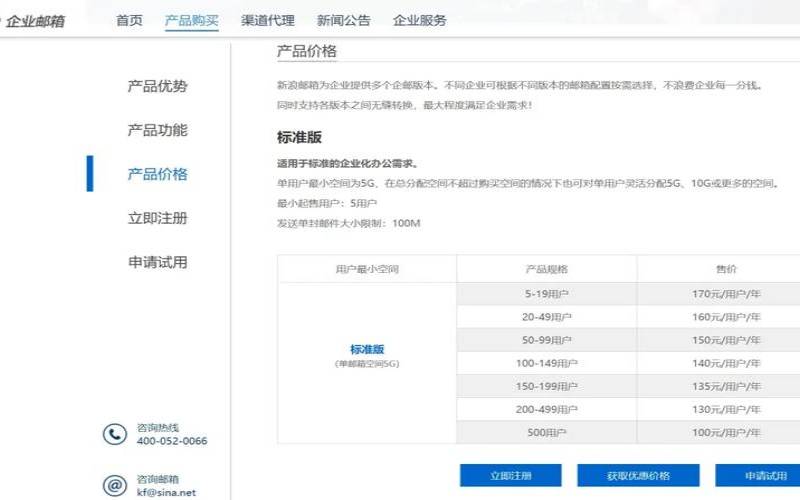This screenshot has height=500, width=800.
Task: Click the kf@sina.net email address
Action: click(166, 492)
